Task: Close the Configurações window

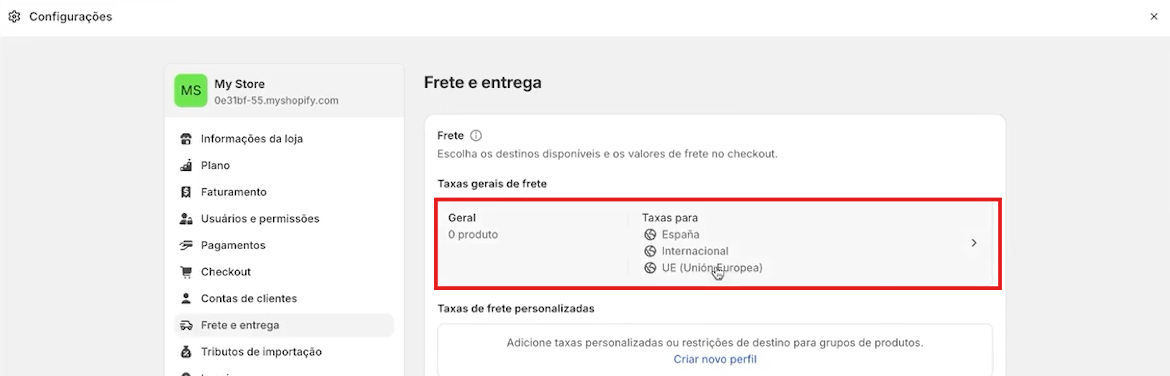Action: tap(1154, 16)
